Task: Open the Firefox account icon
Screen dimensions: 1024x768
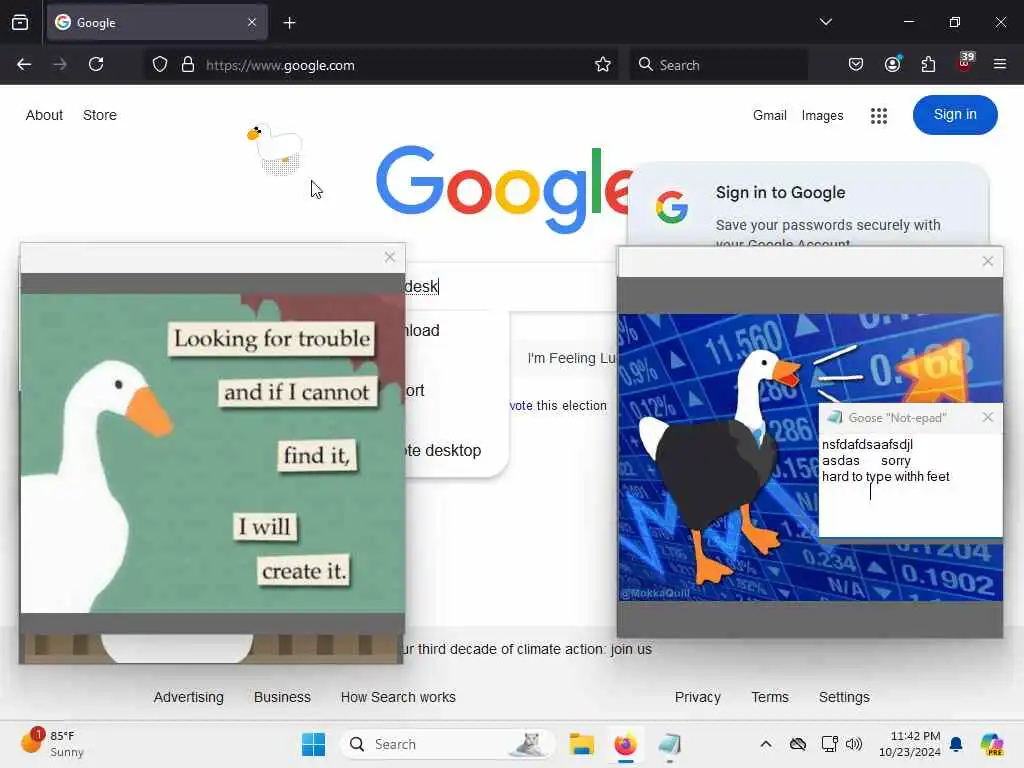Action: click(892, 63)
